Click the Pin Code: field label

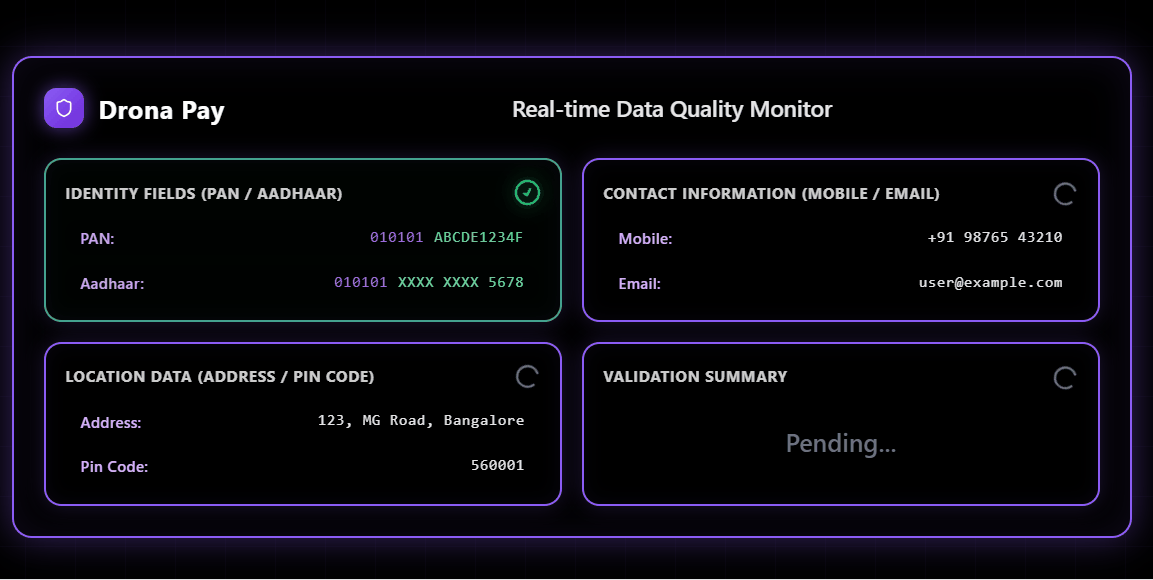coord(114,467)
